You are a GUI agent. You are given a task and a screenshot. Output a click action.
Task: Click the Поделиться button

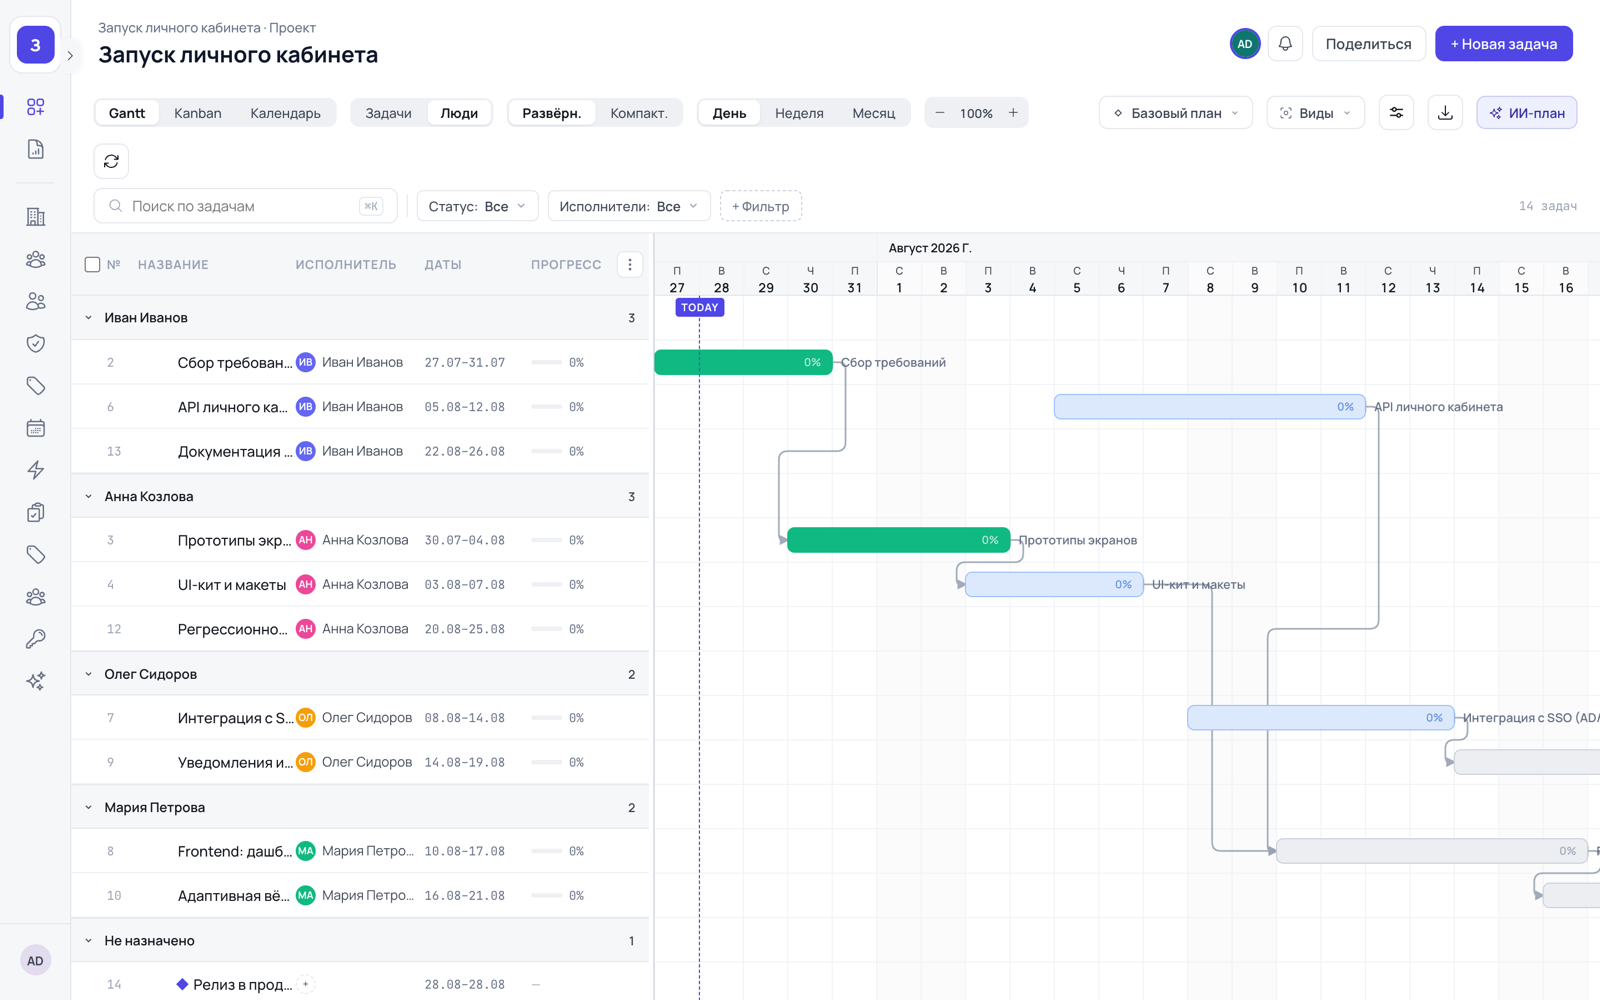[x=1368, y=44]
